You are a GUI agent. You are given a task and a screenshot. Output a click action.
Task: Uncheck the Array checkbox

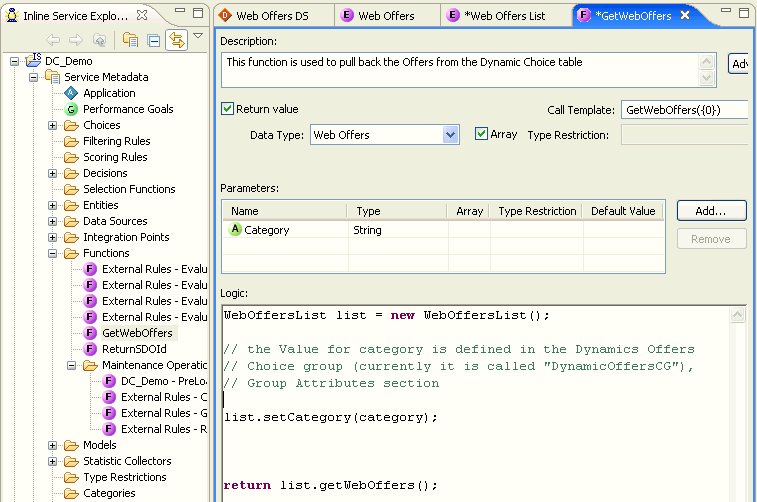point(481,134)
